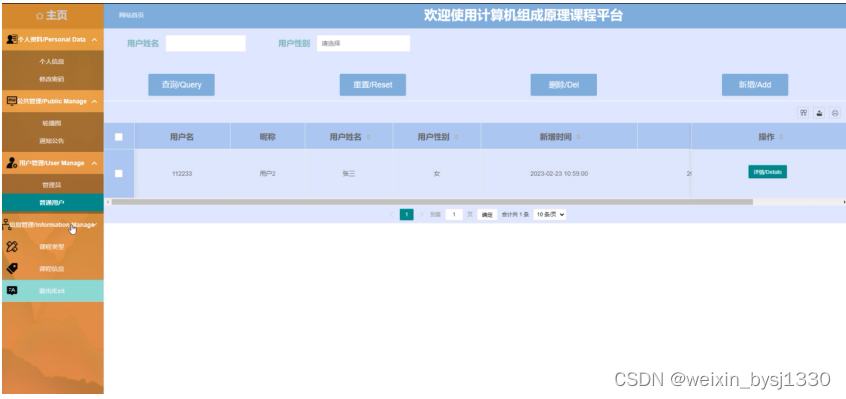Click the cell showing 用户2
The height and width of the screenshot is (399, 846).
click(x=268, y=174)
